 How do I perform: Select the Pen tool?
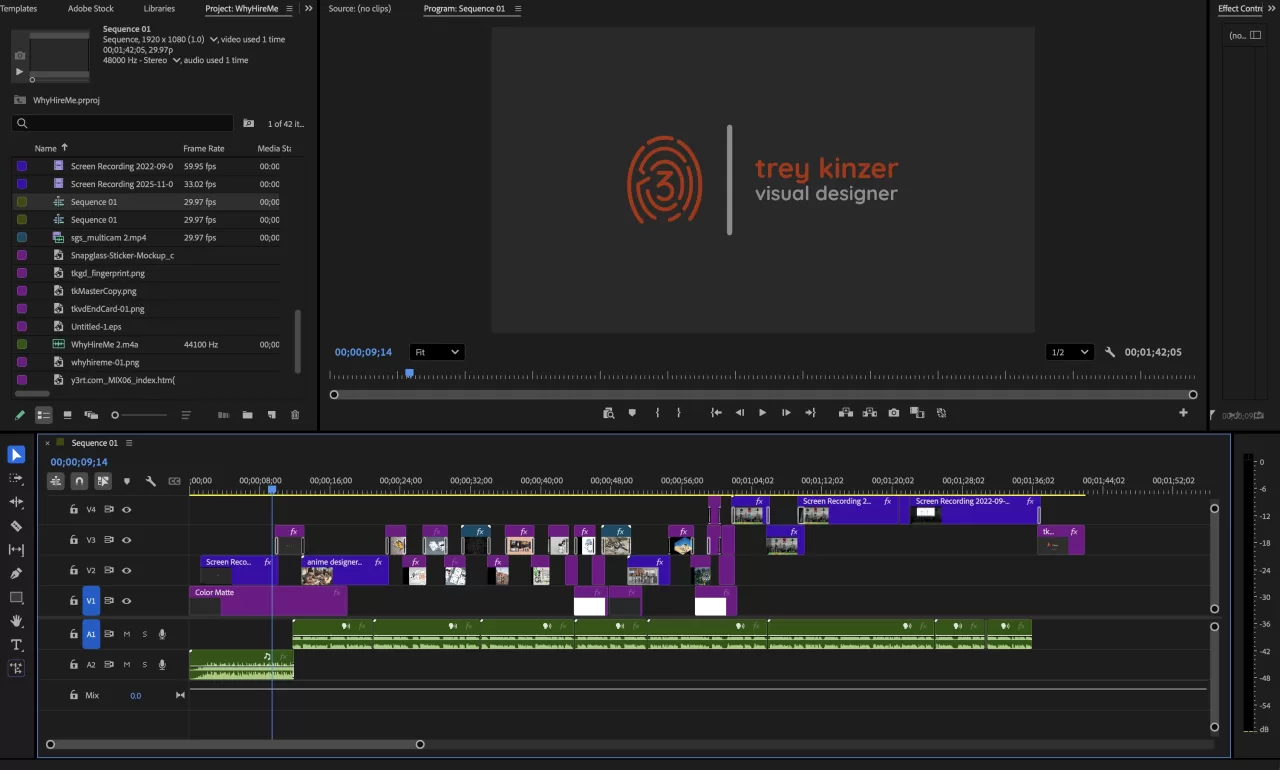(16, 574)
